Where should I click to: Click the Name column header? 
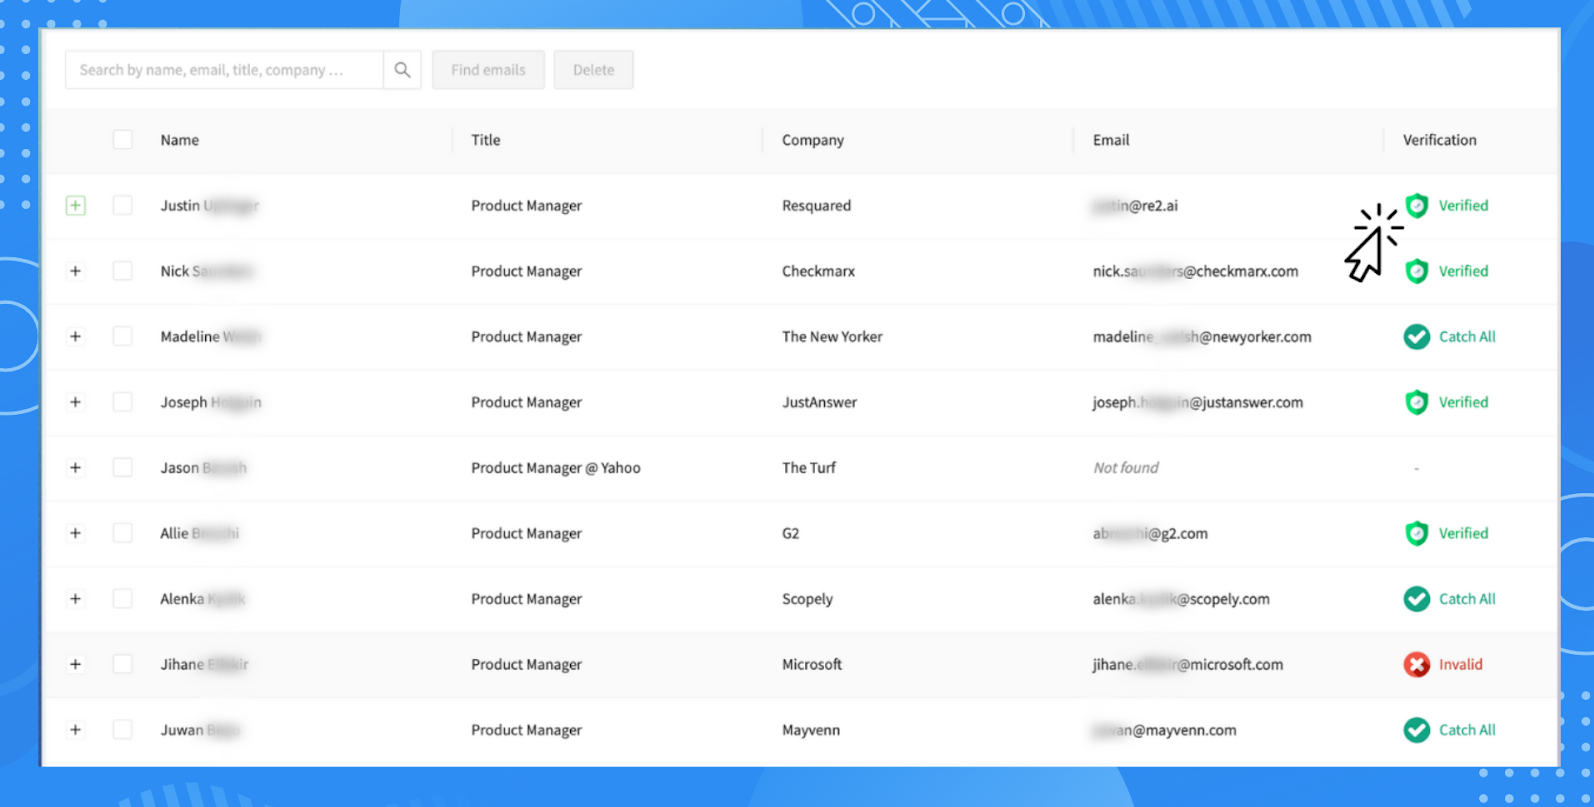click(x=180, y=140)
